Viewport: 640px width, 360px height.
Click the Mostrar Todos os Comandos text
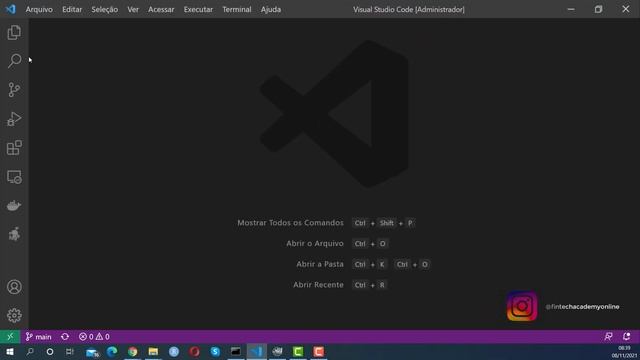(x=290, y=223)
